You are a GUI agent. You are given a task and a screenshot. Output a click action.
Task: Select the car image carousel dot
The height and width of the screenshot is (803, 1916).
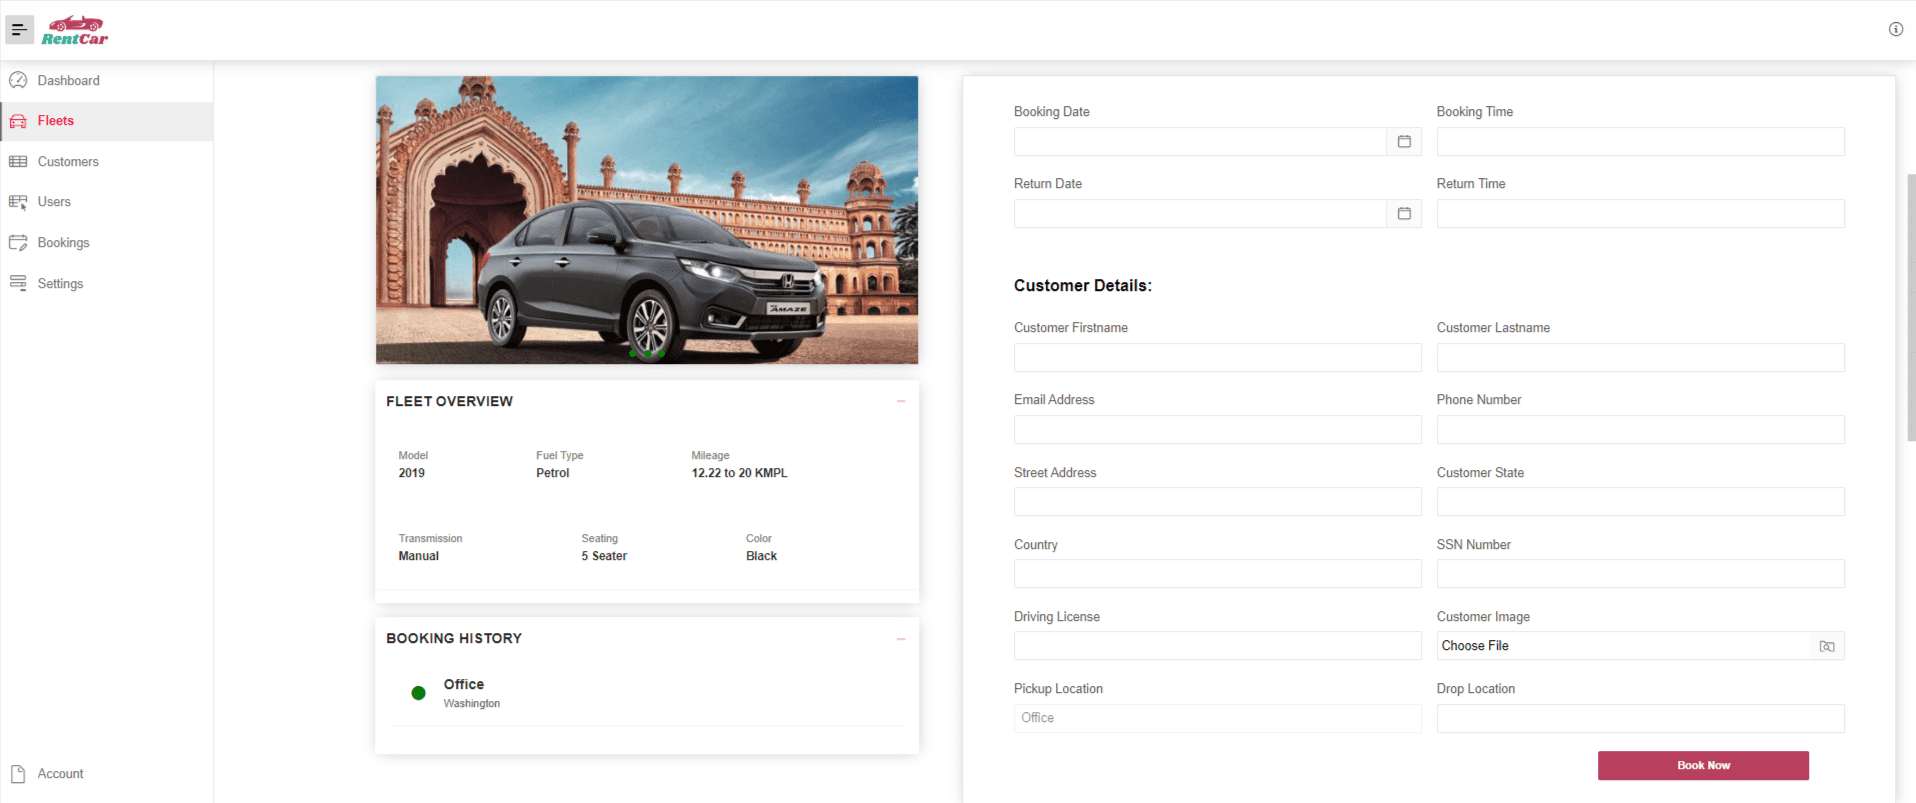tap(647, 353)
